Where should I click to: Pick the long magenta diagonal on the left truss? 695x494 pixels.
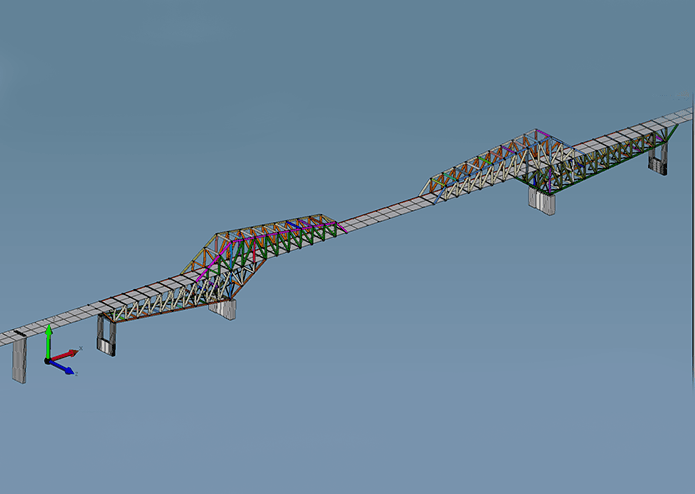pyautogui.click(x=215, y=261)
